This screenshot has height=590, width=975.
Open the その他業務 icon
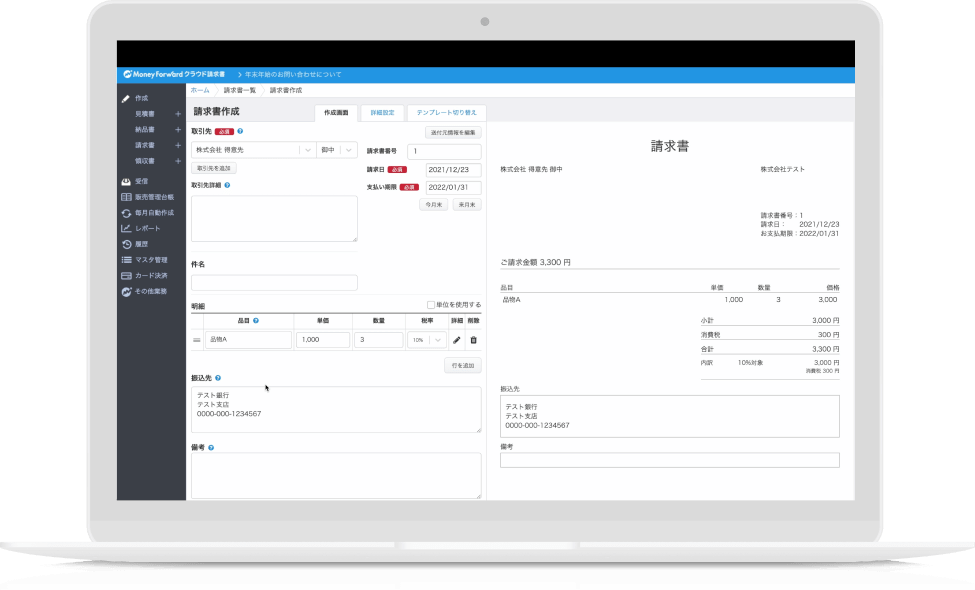[126, 292]
